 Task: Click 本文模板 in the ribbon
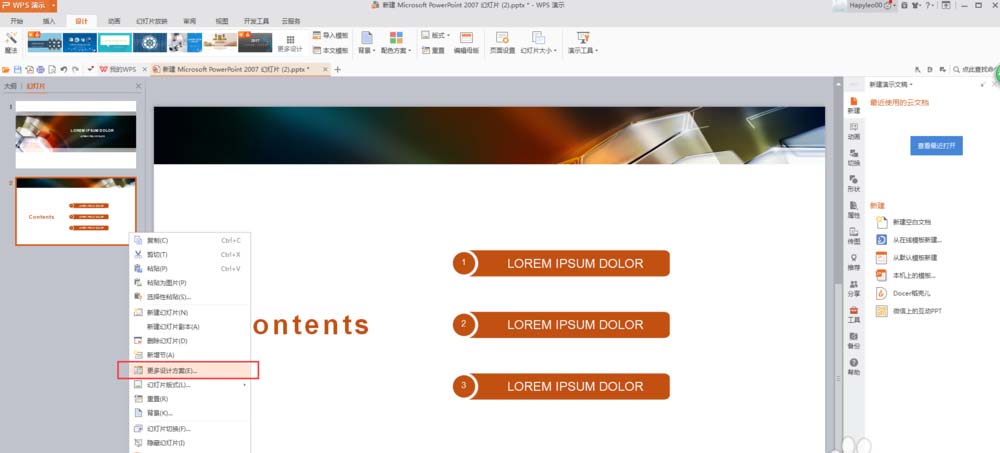[x=330, y=50]
